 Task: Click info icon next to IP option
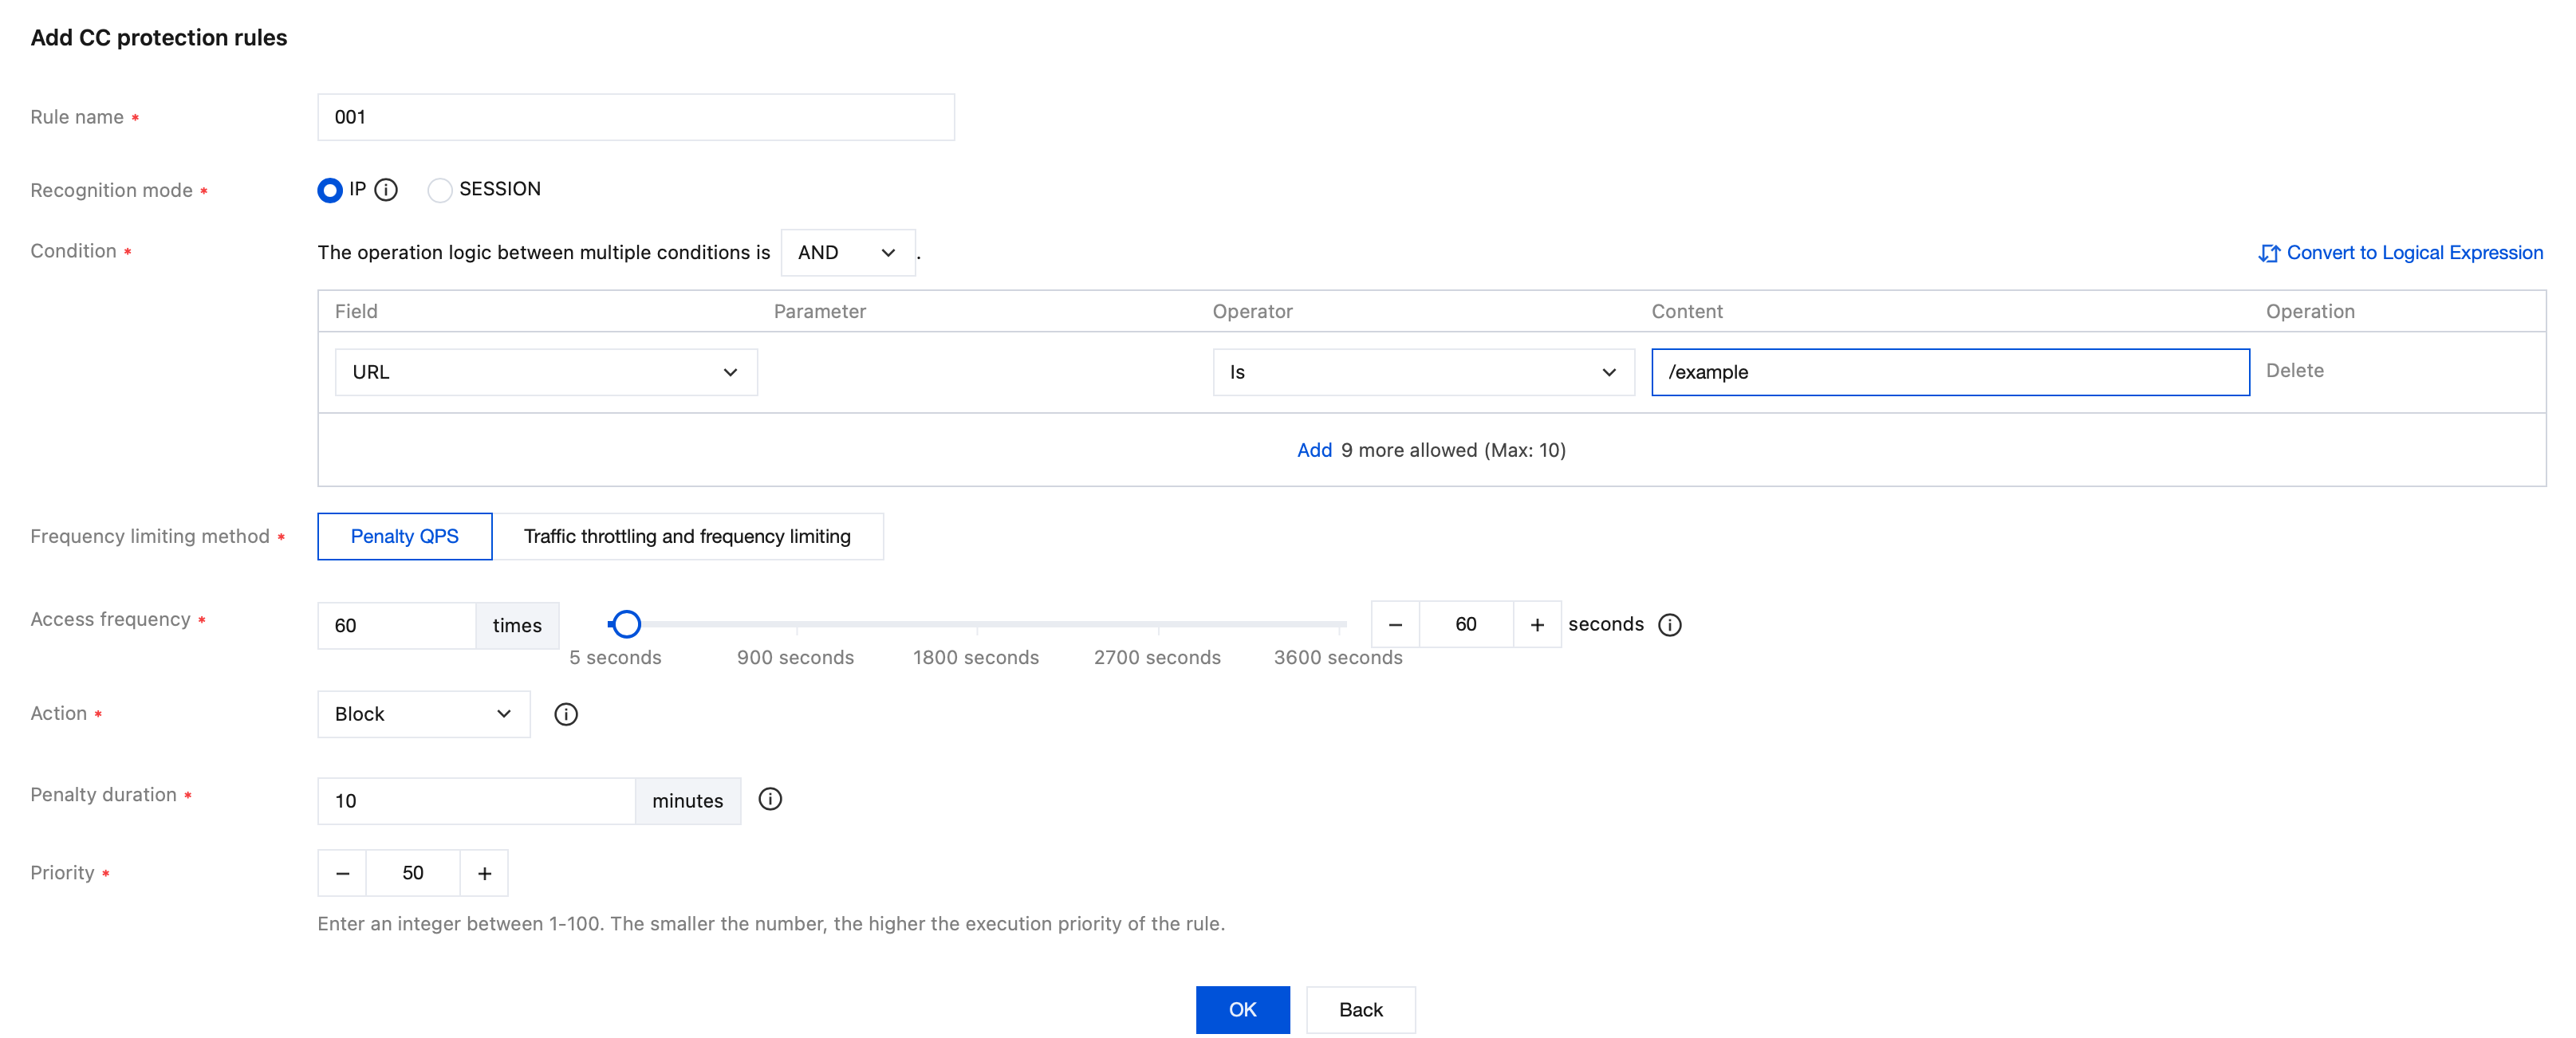click(386, 189)
